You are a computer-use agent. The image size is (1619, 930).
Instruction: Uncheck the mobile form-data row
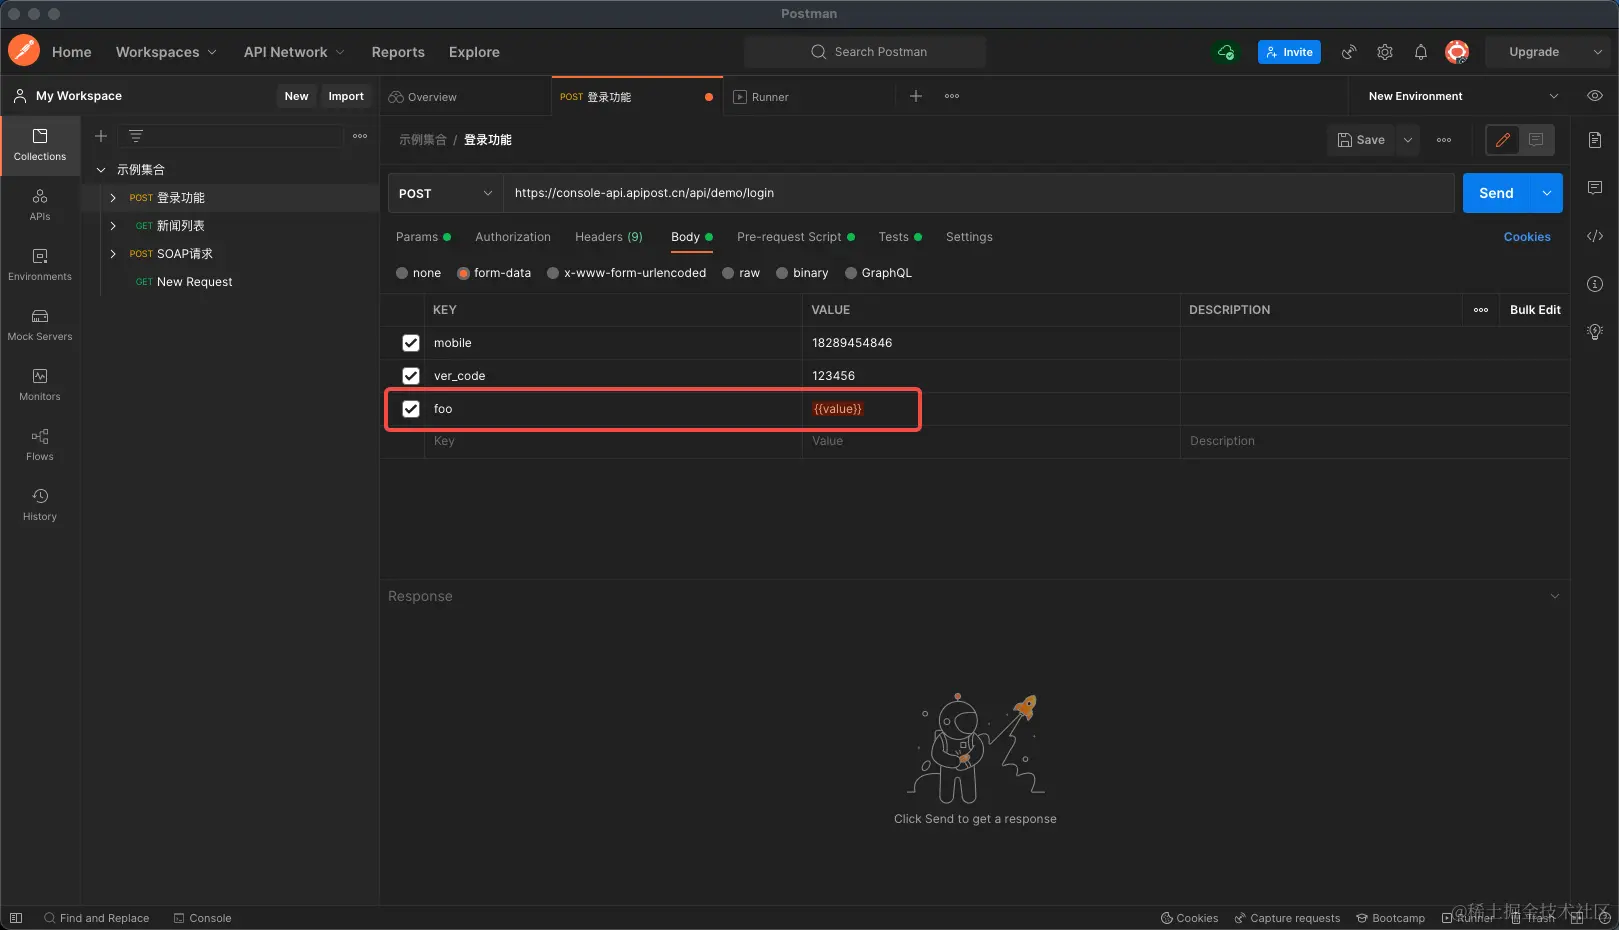411,343
